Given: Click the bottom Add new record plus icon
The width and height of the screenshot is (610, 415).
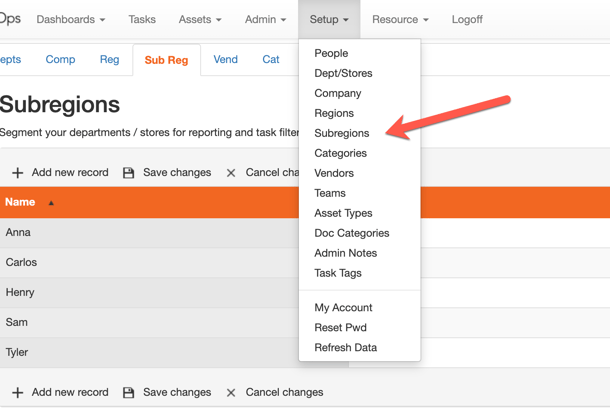Looking at the screenshot, I should [x=17, y=393].
